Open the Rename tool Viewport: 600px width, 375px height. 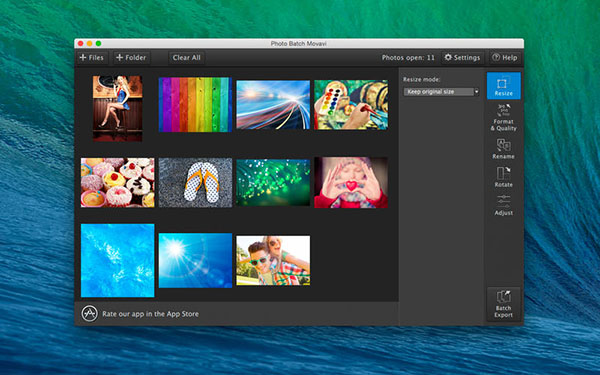pyautogui.click(x=504, y=148)
